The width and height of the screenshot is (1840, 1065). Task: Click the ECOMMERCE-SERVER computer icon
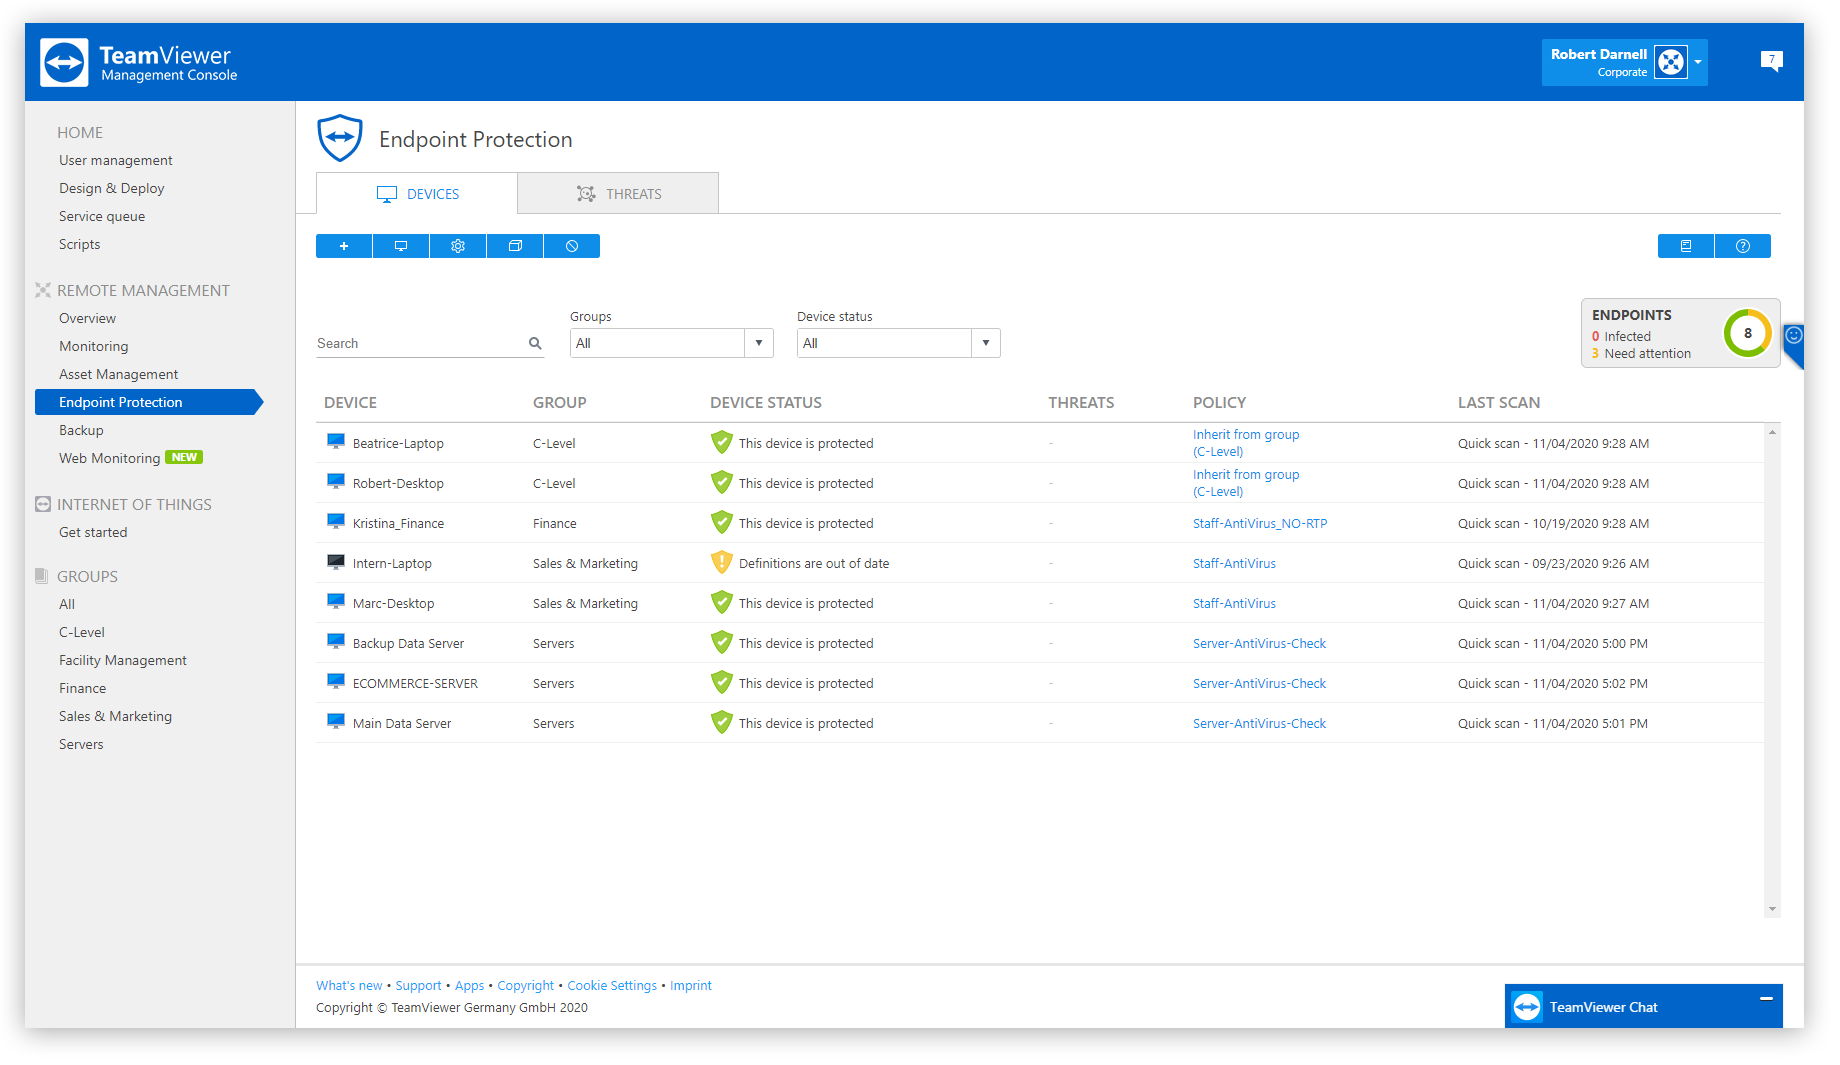pyautogui.click(x=336, y=681)
